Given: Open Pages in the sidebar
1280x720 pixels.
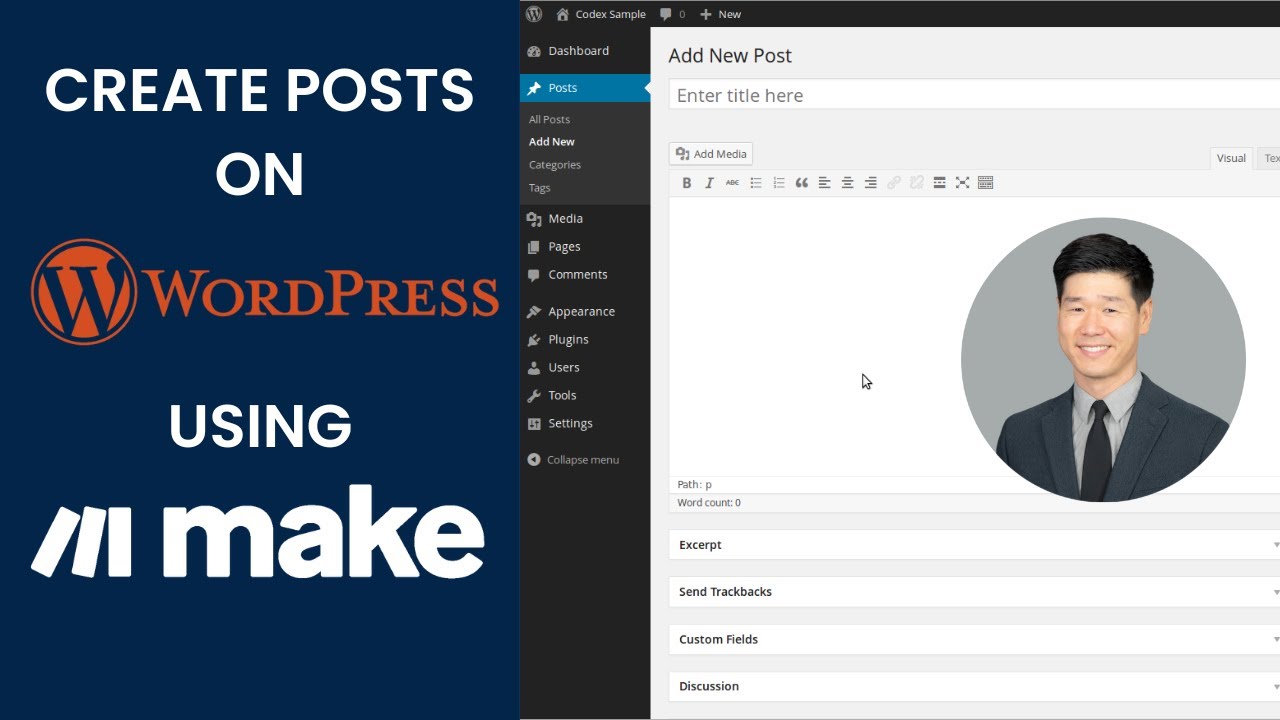Looking at the screenshot, I should [585, 246].
